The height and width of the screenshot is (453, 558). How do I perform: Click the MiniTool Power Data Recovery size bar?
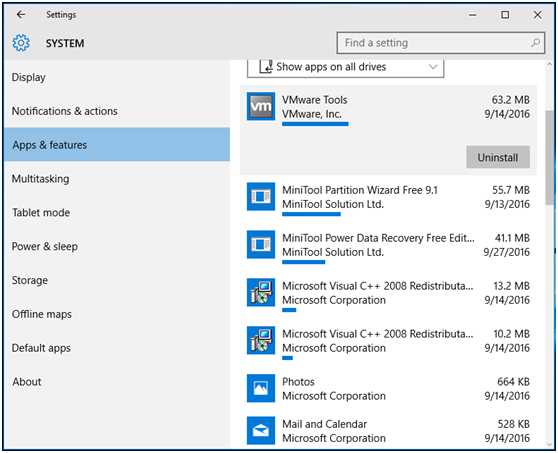pyautogui.click(x=304, y=262)
